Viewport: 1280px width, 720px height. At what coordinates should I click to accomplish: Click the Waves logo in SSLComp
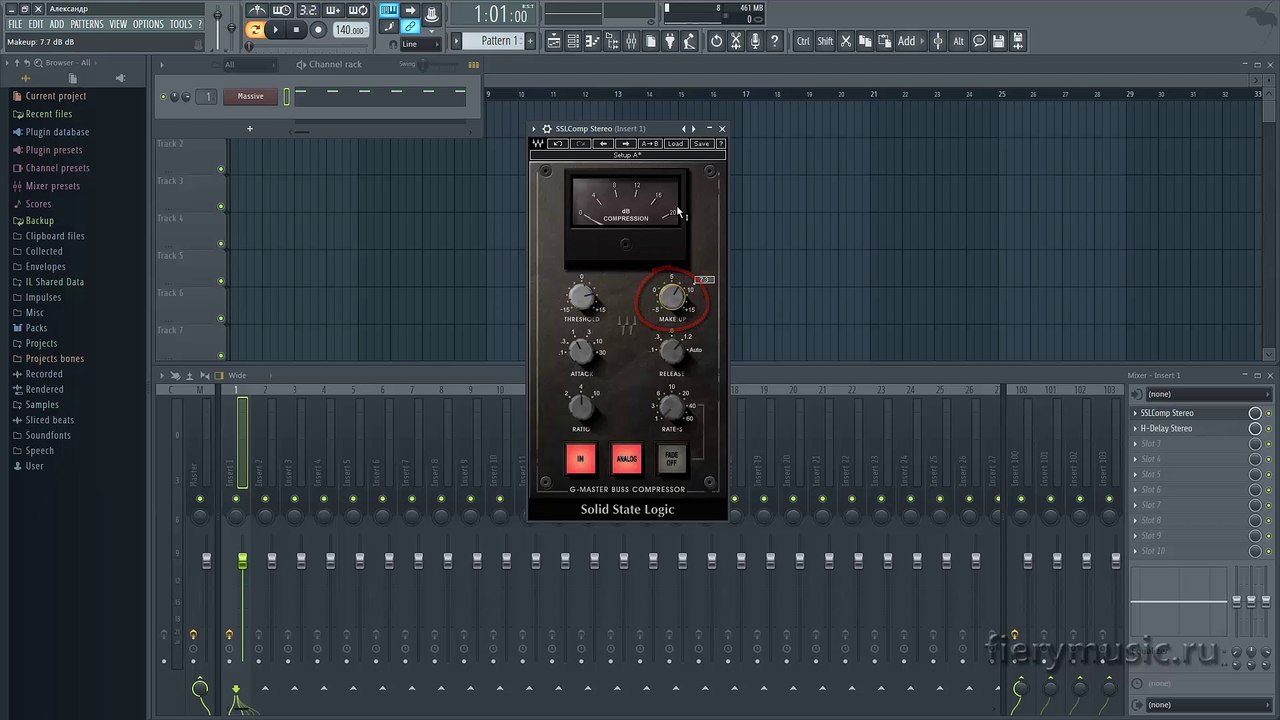[x=538, y=144]
